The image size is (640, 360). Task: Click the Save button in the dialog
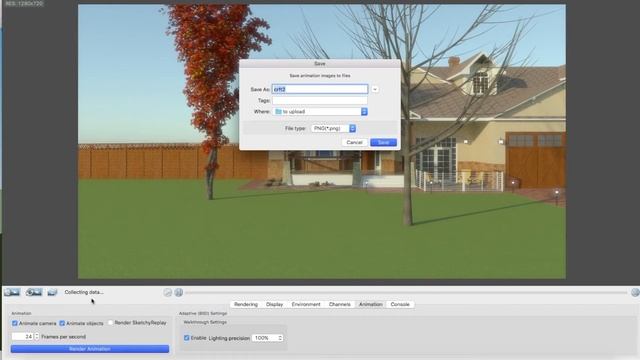[383, 142]
